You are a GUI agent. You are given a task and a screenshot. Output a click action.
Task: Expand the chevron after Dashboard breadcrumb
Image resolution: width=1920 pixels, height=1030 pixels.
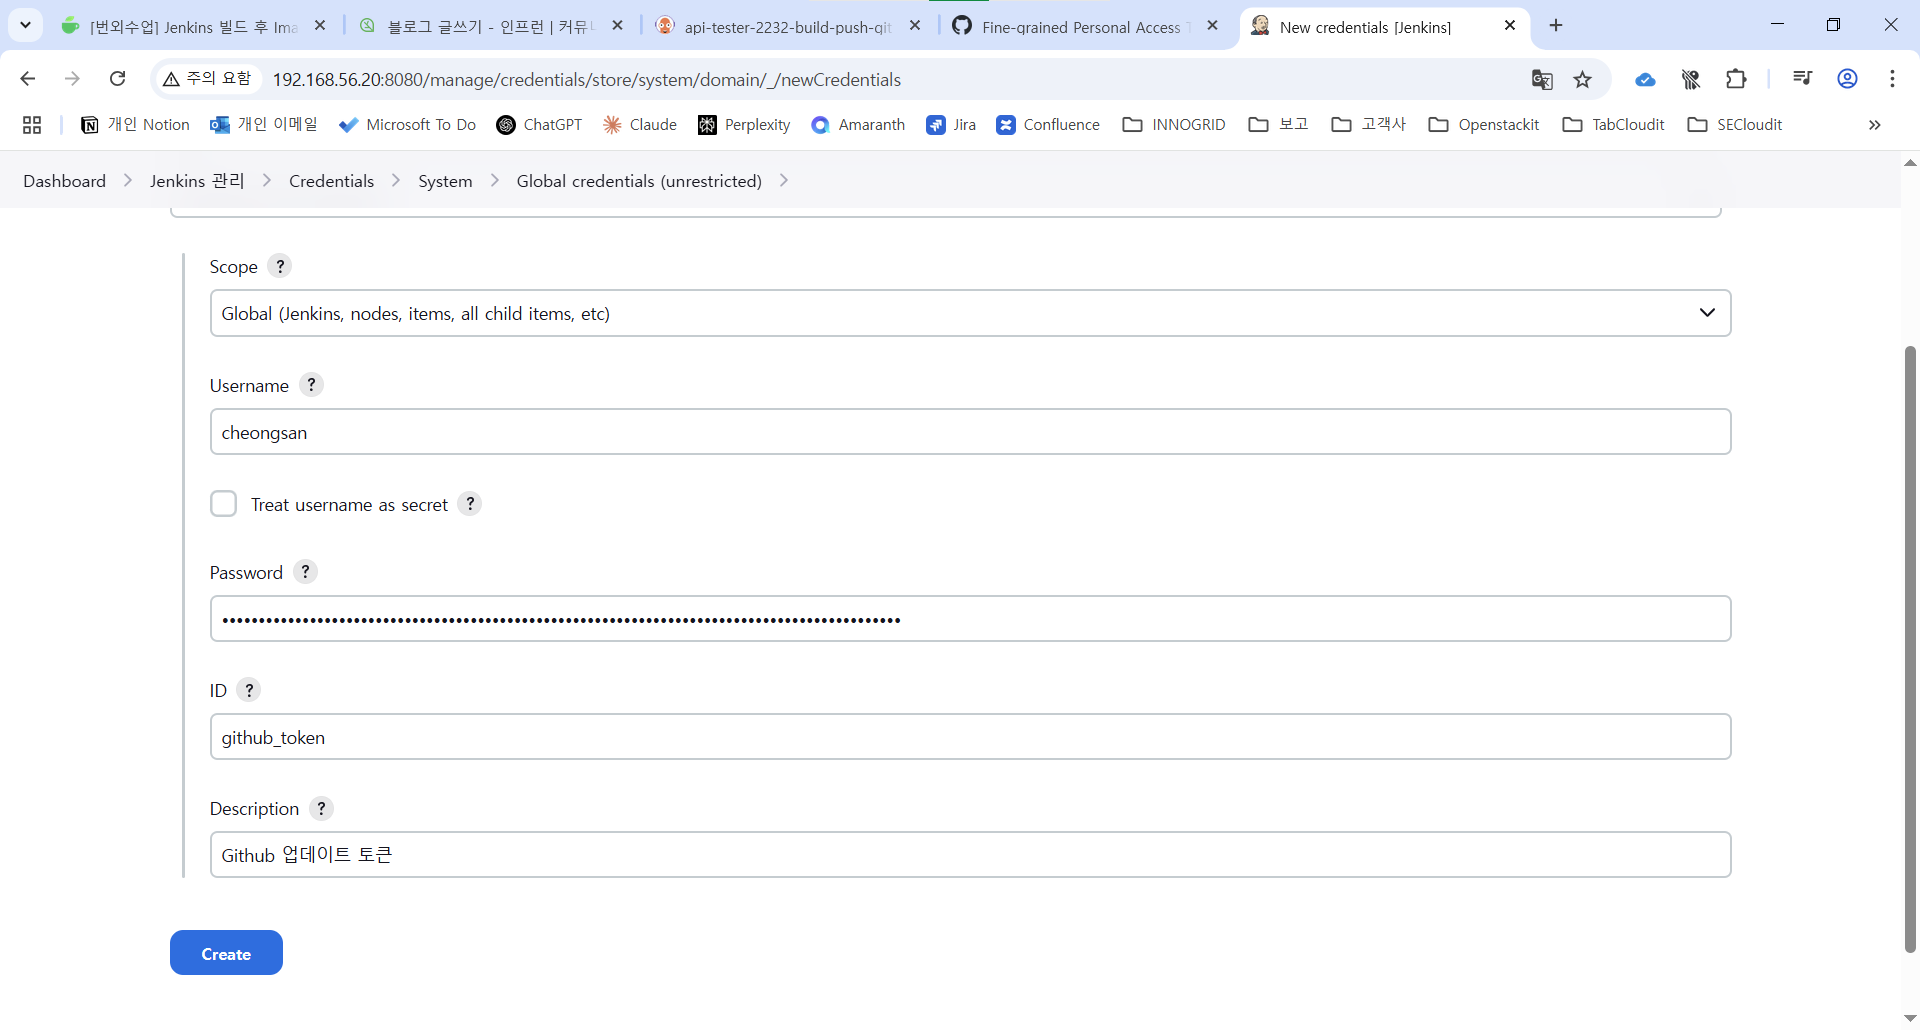coord(128,180)
